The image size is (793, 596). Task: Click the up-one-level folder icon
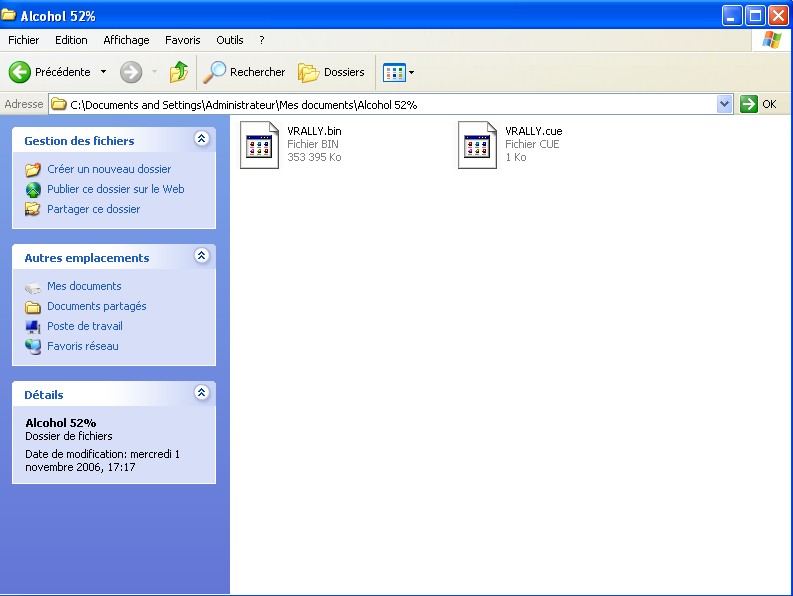[178, 72]
